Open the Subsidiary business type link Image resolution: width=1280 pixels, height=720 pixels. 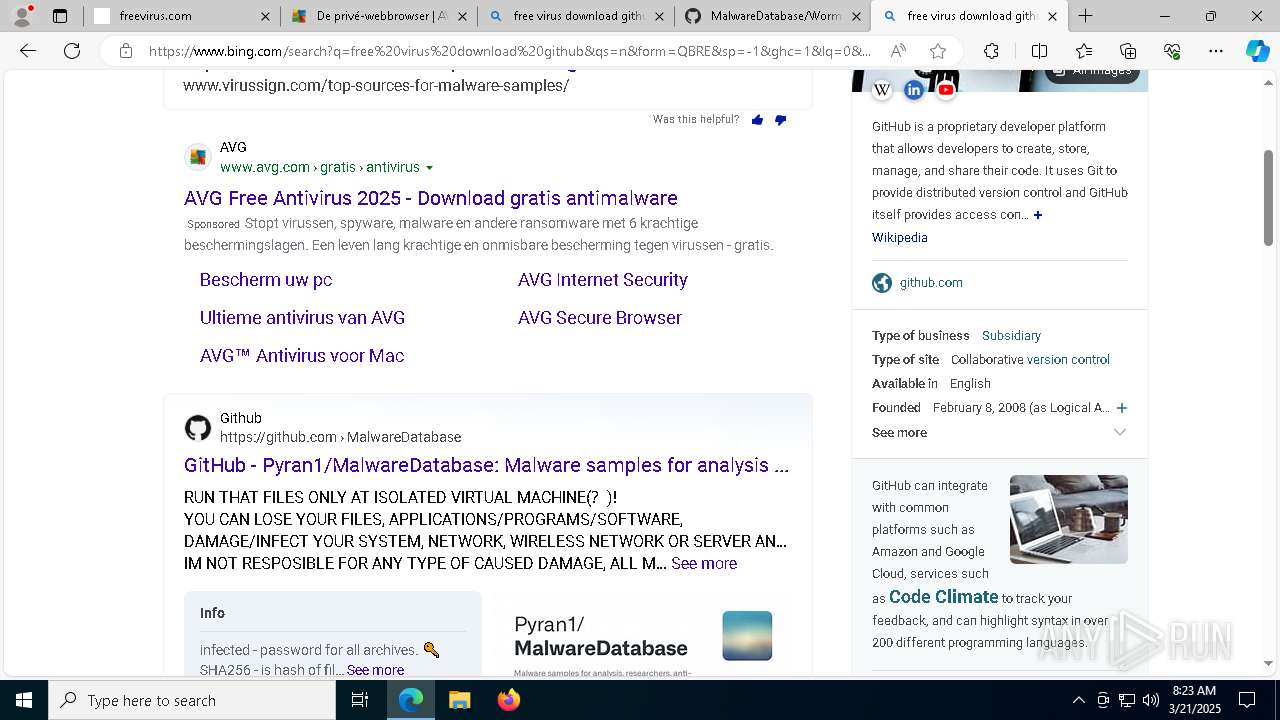1011,336
